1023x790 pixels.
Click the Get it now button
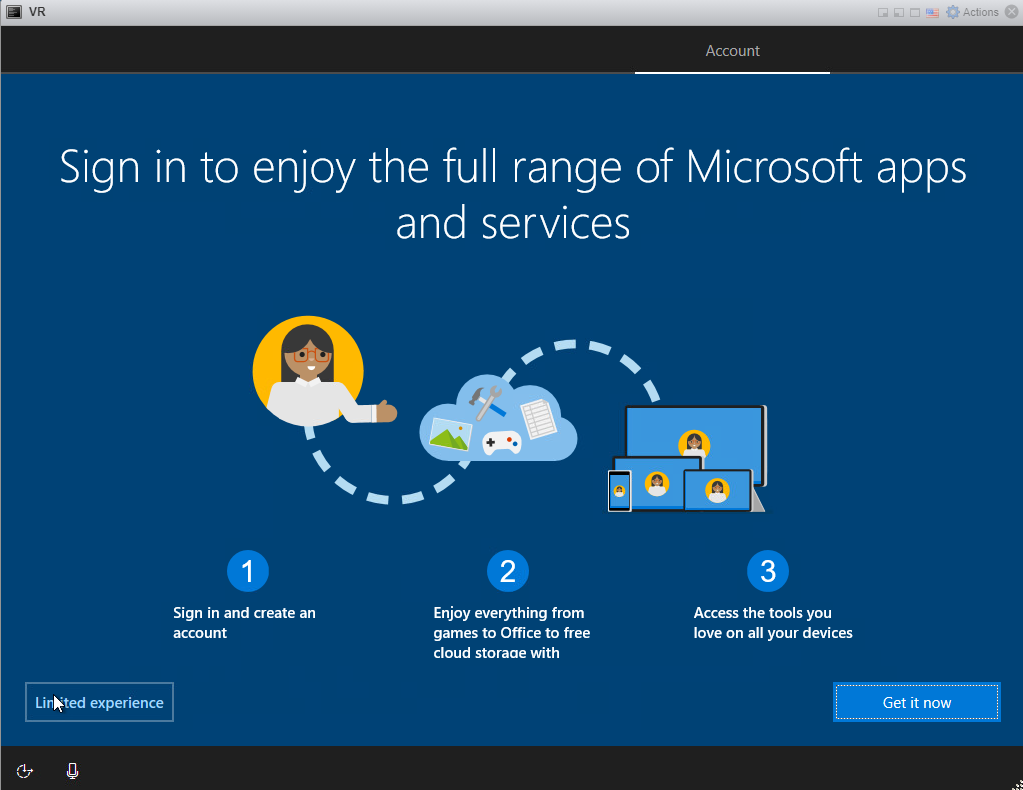pyautogui.click(x=917, y=702)
